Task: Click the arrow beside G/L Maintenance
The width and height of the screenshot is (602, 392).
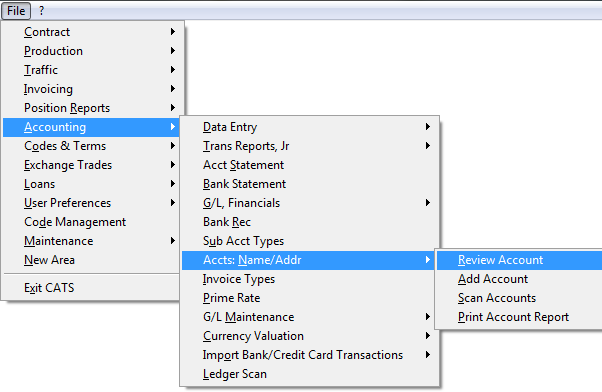Action: pyautogui.click(x=428, y=317)
